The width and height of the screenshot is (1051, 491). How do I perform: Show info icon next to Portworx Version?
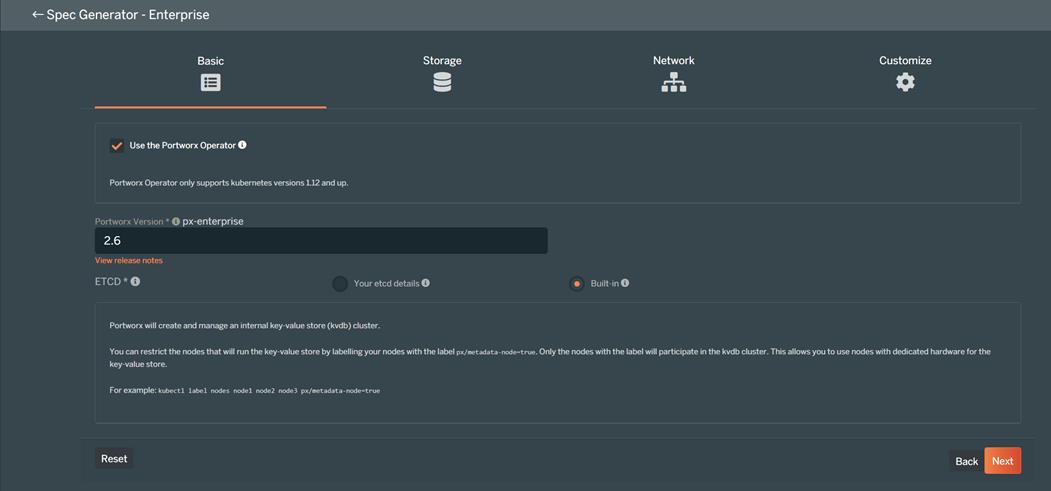[x=176, y=221]
